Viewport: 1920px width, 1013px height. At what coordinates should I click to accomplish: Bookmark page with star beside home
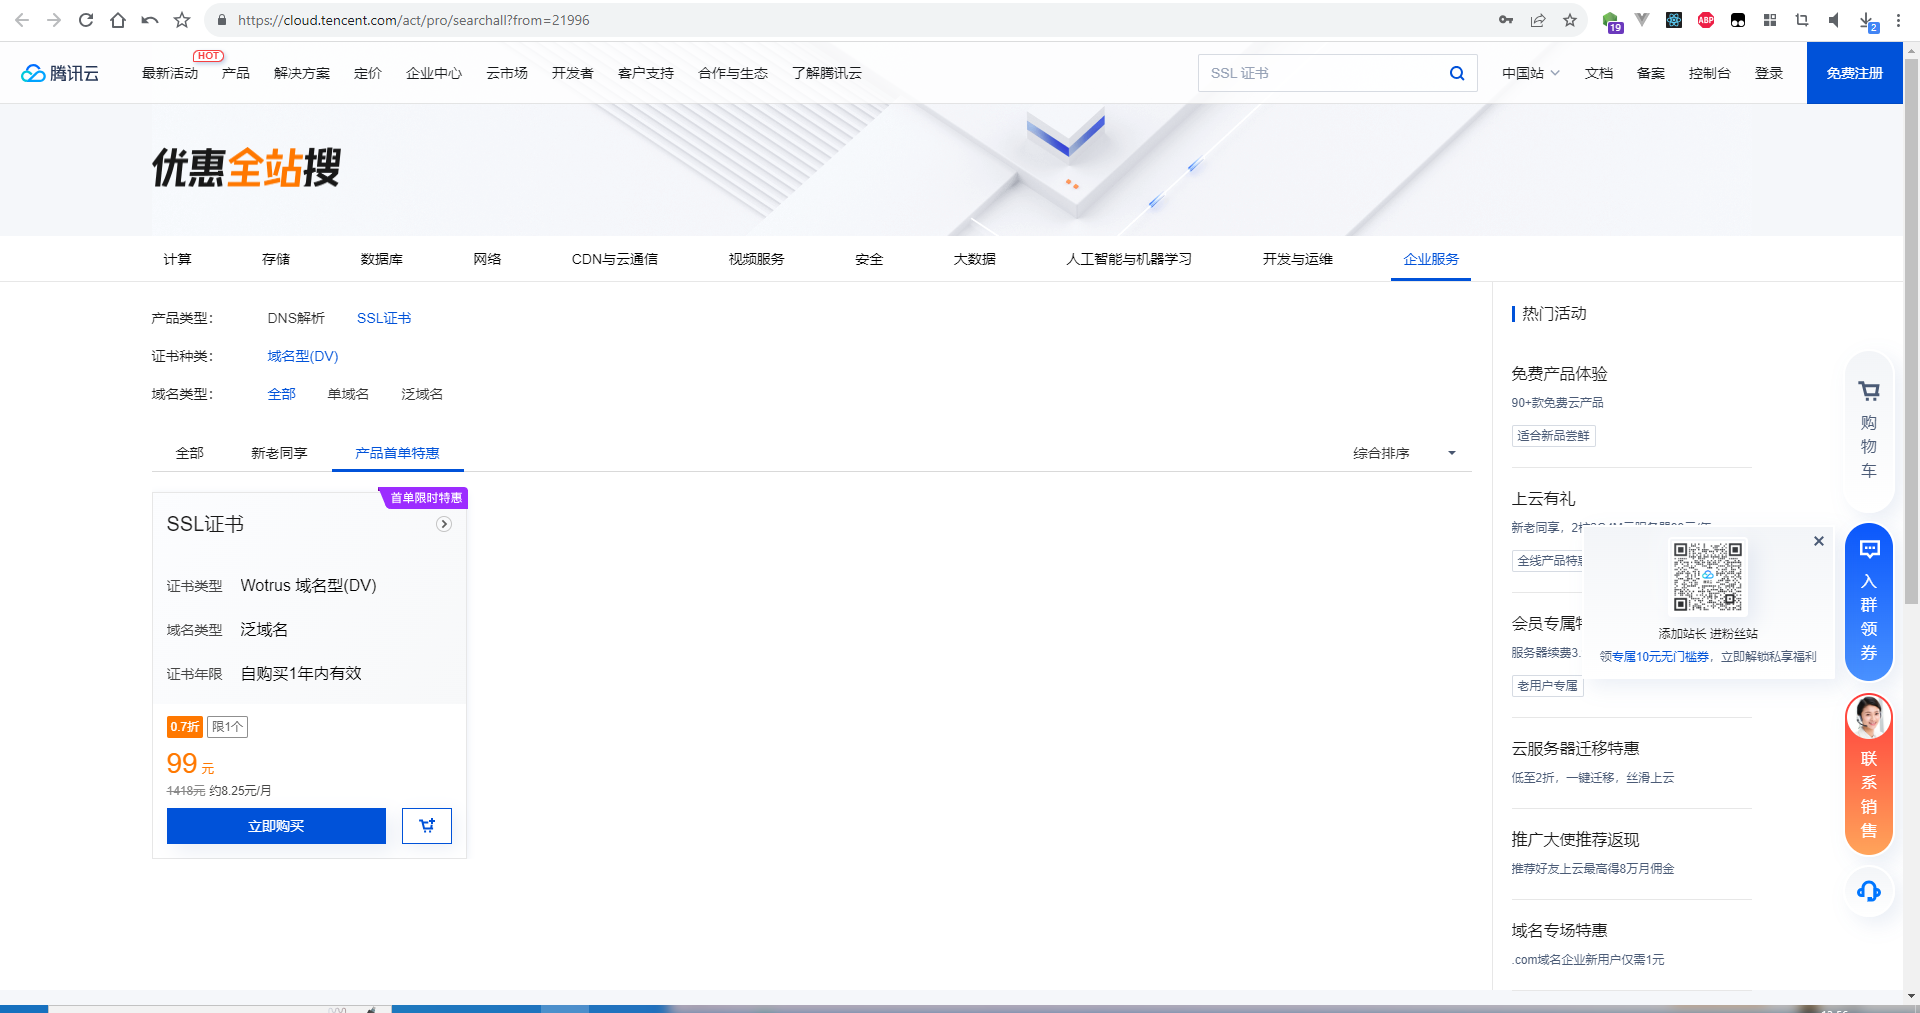point(182,20)
